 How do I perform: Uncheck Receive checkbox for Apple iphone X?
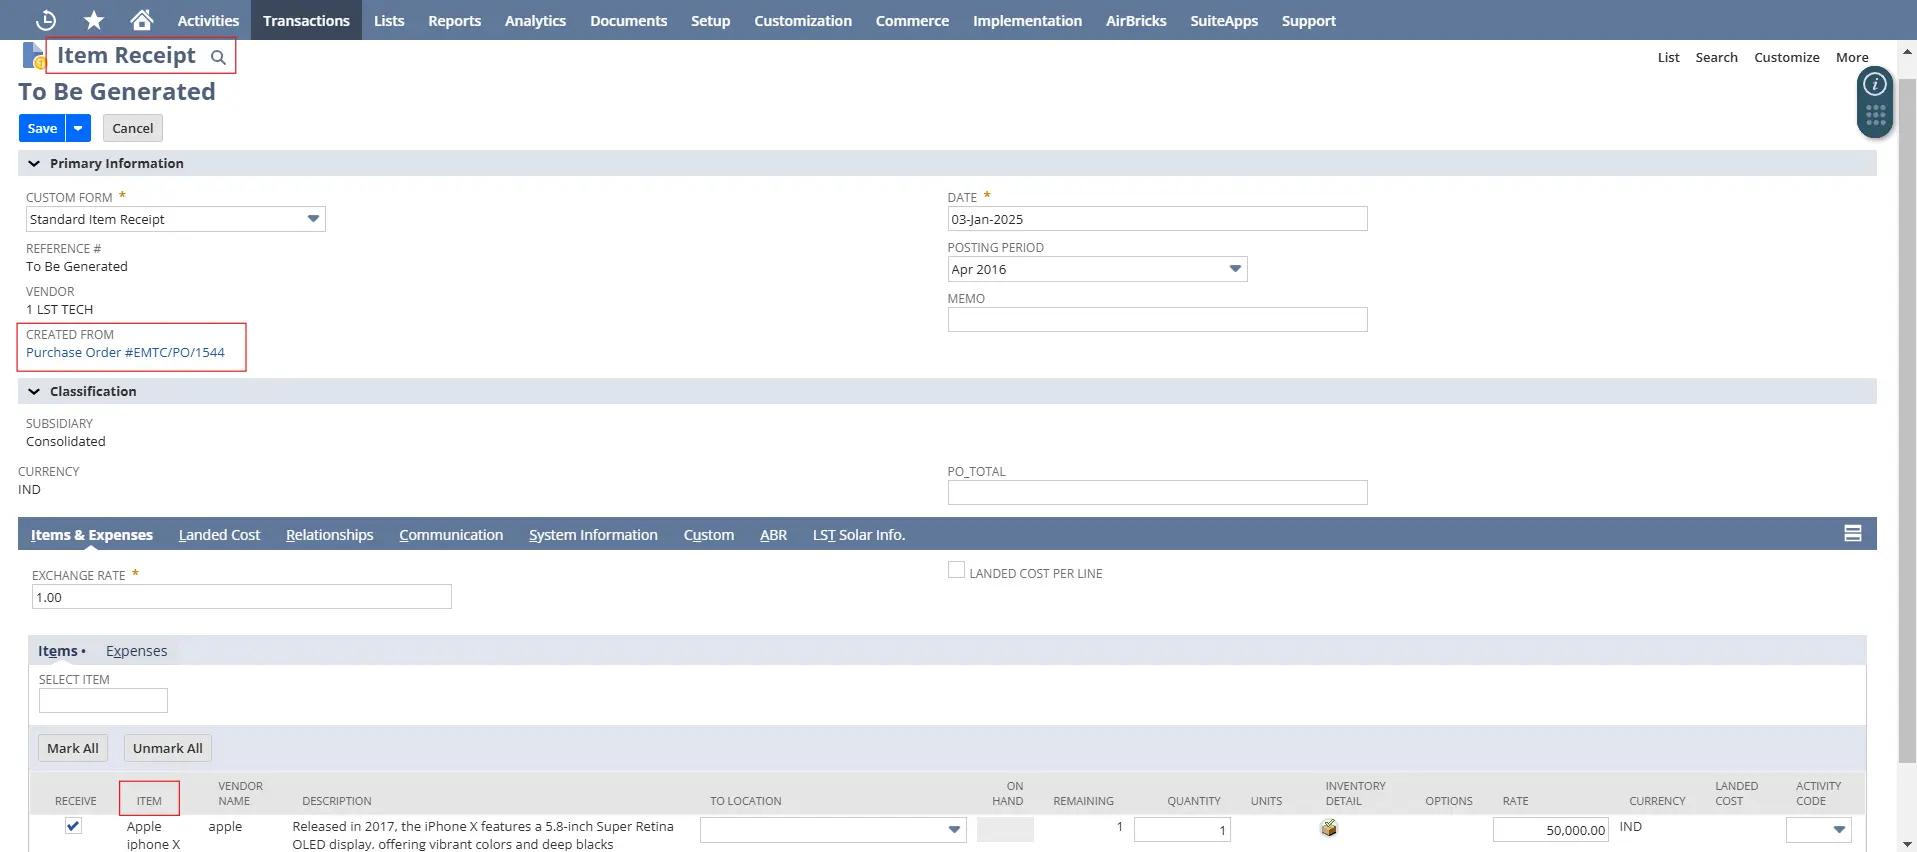[x=73, y=826]
